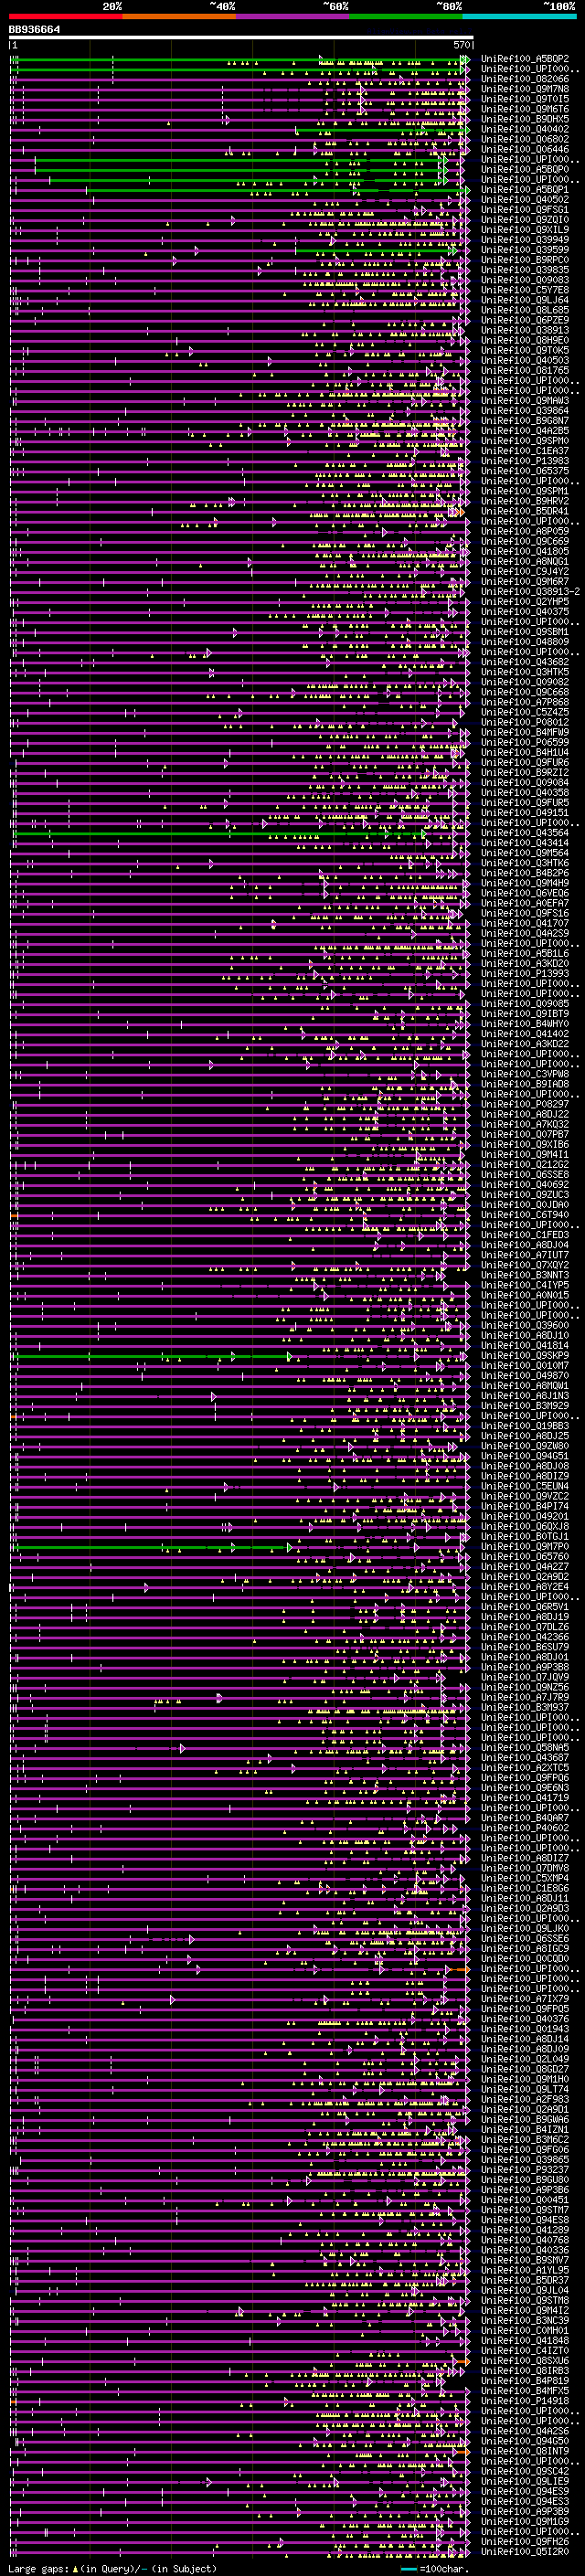Select the UniRef100_Q9MAW3 label

(525, 401)
